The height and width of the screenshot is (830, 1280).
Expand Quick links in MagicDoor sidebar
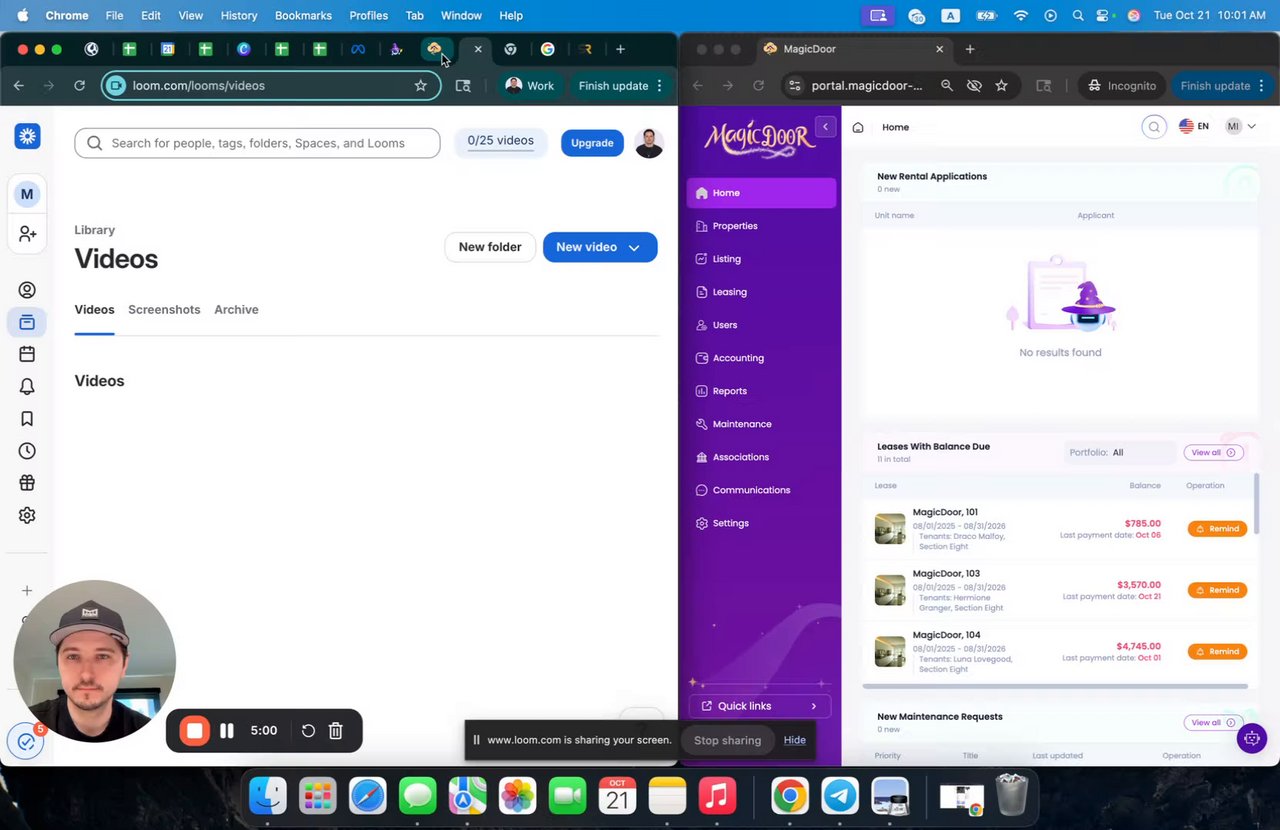[x=760, y=706]
